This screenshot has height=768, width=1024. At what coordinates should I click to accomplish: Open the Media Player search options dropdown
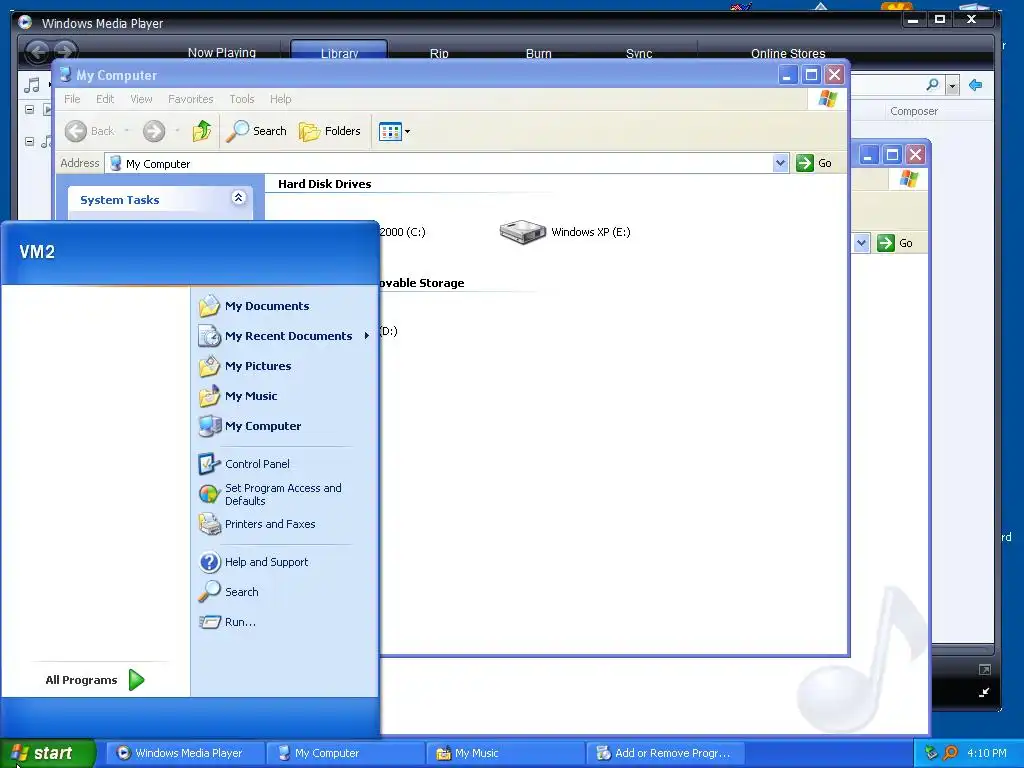pyautogui.click(x=952, y=86)
